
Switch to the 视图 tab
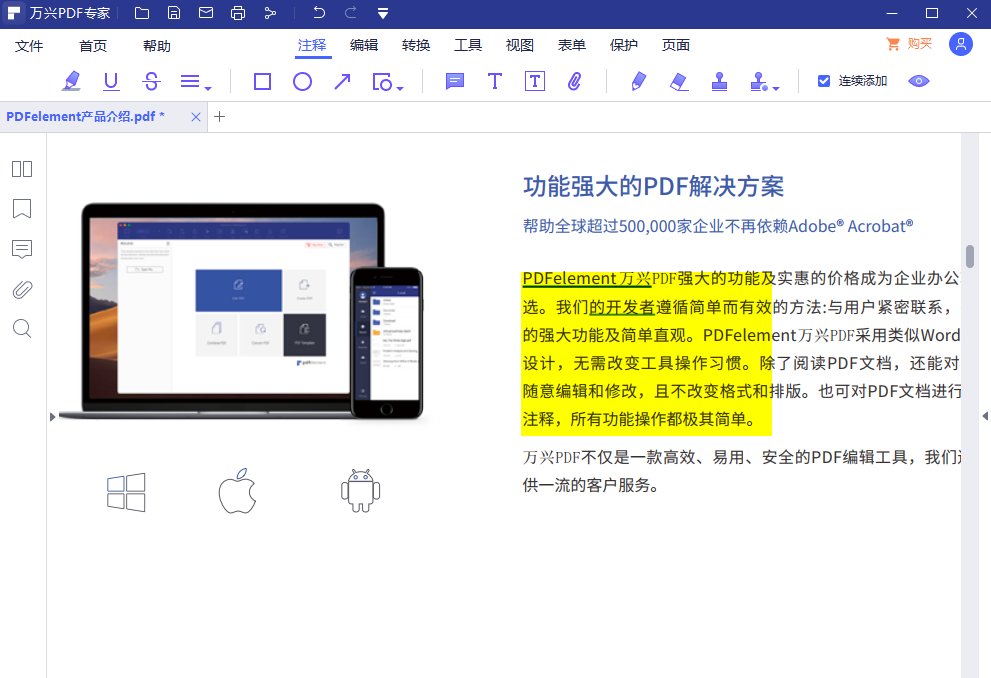click(520, 45)
